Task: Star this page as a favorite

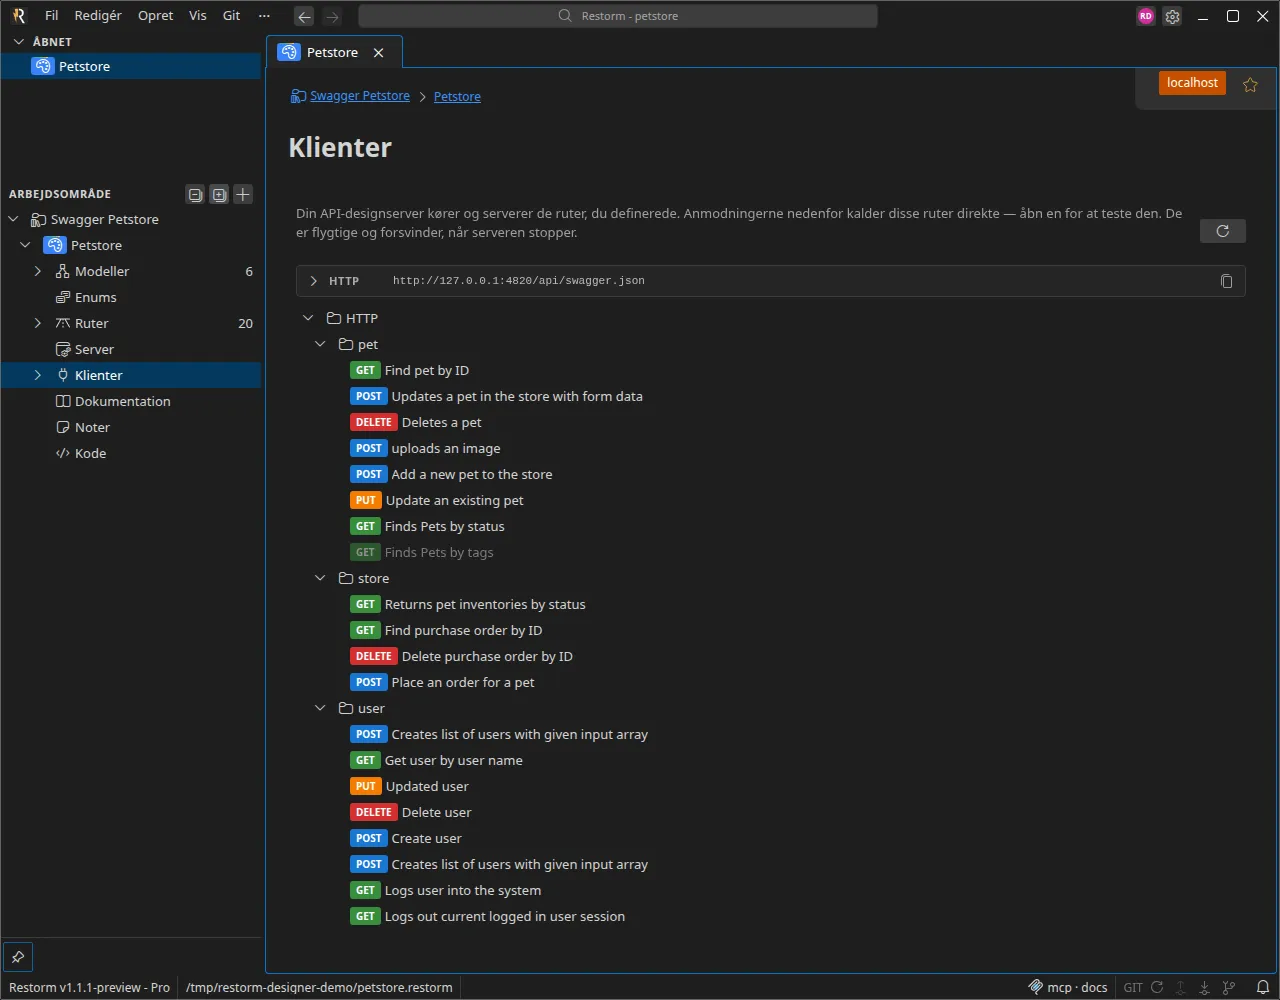Action: [x=1250, y=85]
